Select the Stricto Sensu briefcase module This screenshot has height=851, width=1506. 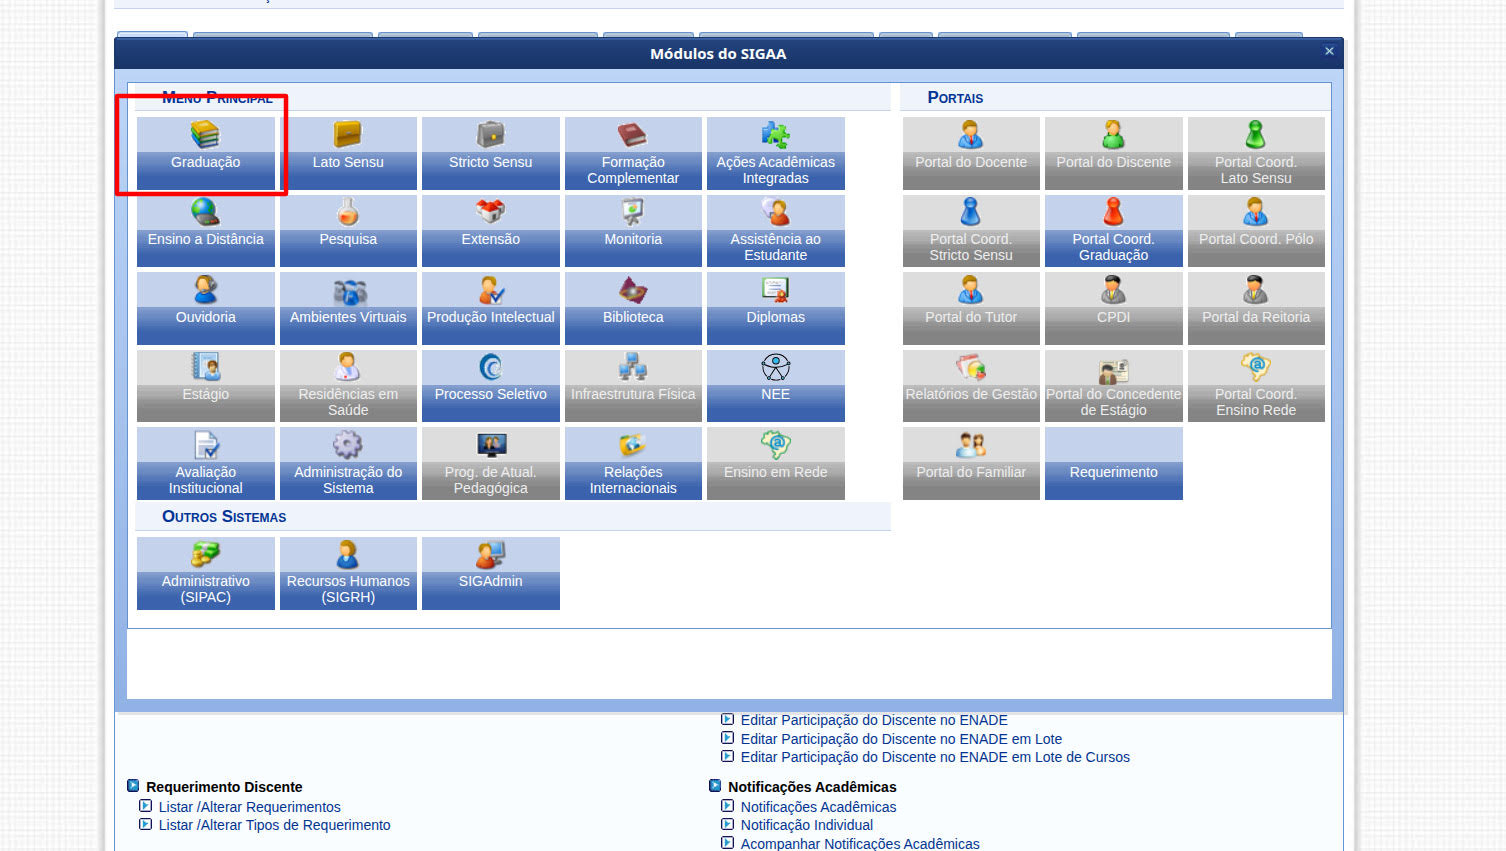(490, 153)
